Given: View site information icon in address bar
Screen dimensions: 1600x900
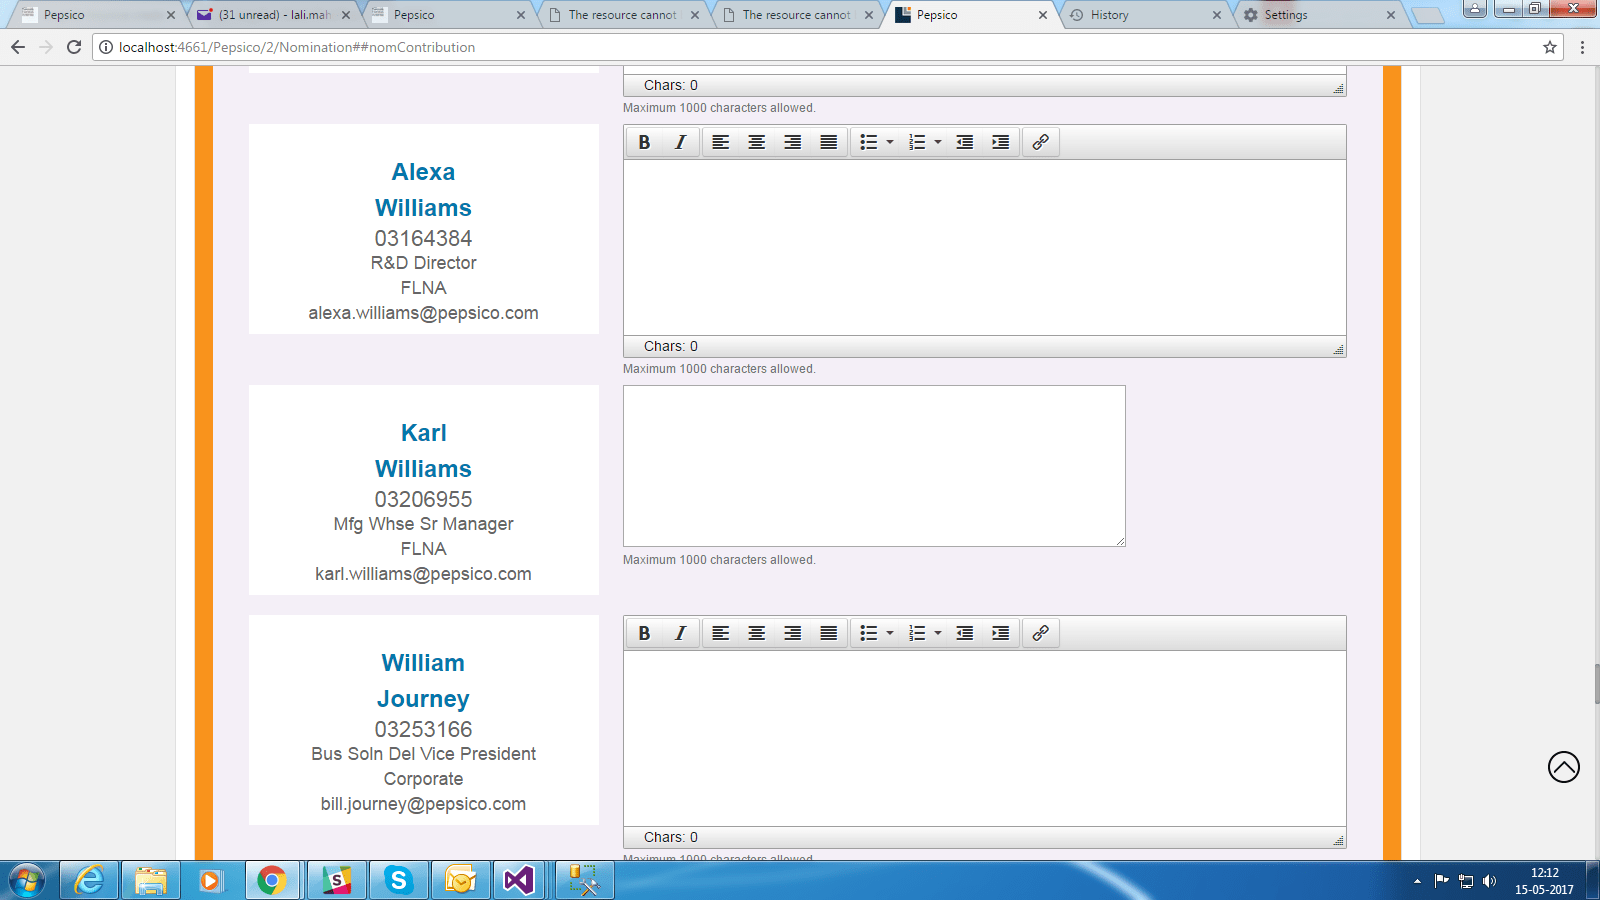Looking at the screenshot, I should [106, 47].
